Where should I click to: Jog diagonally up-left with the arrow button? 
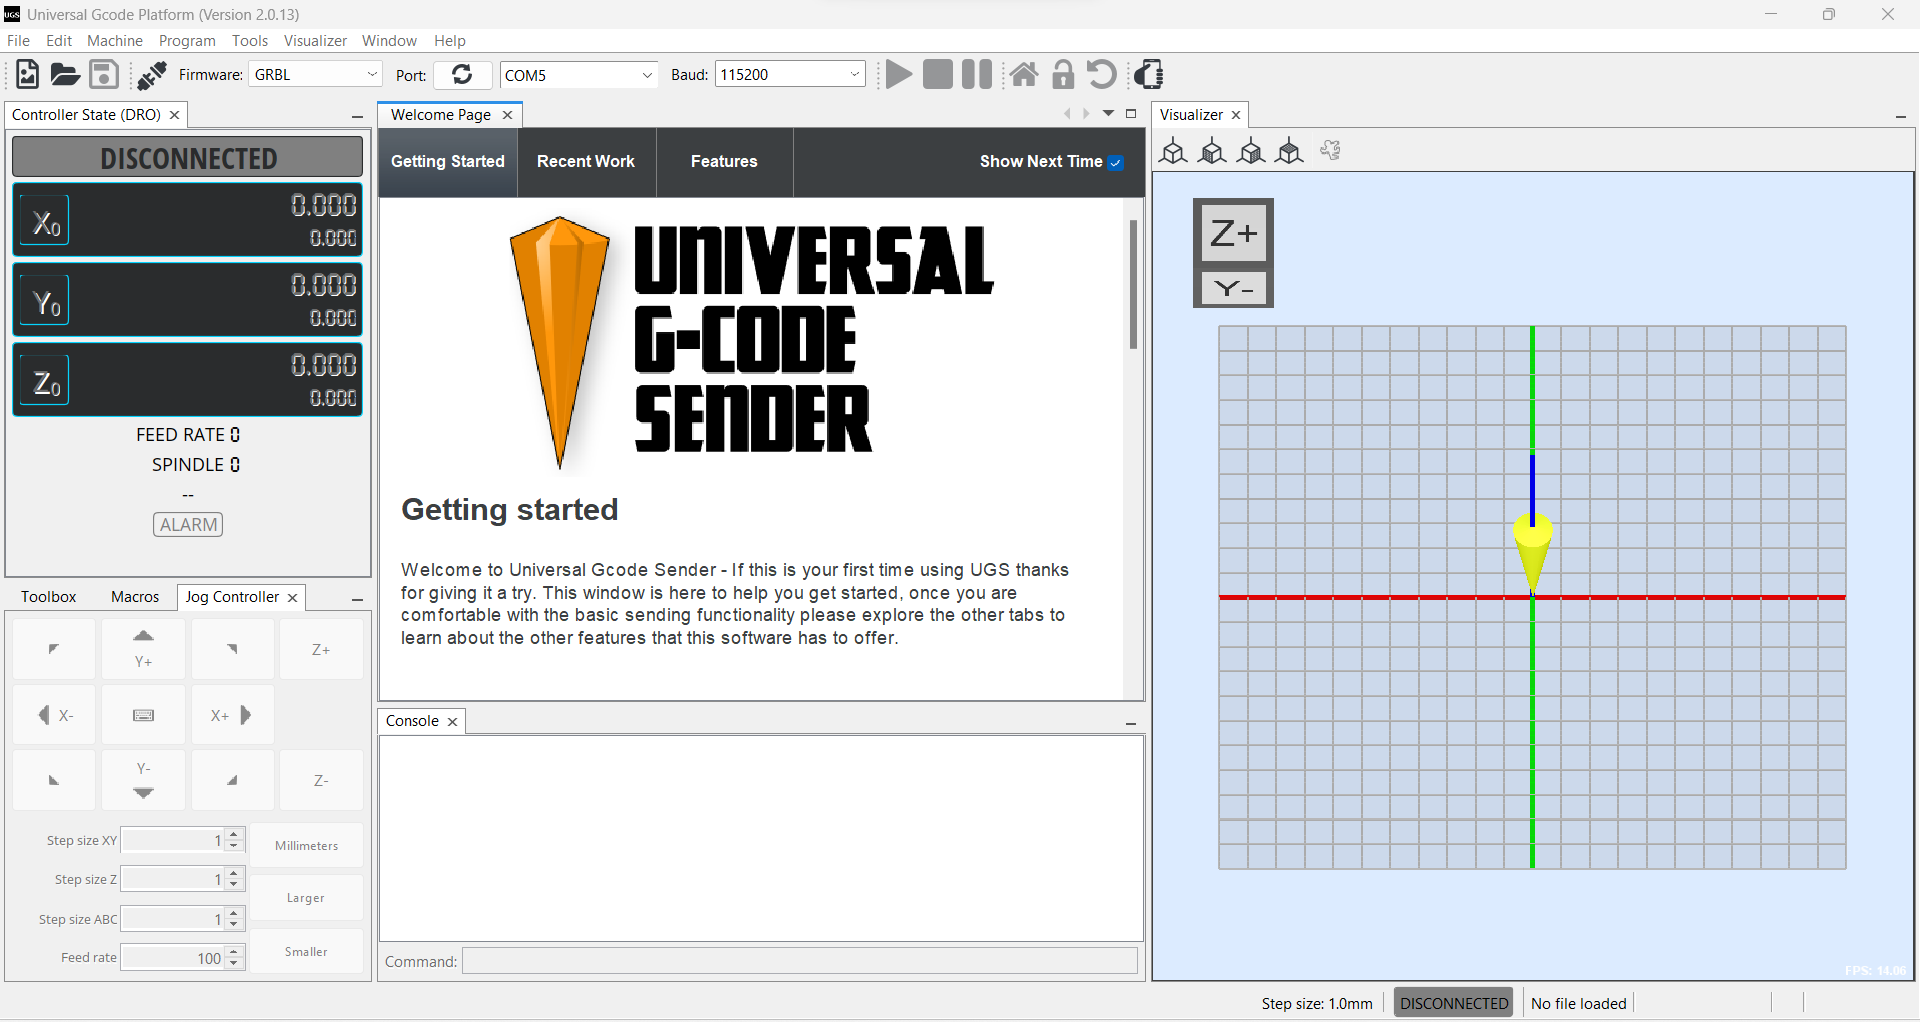(x=54, y=649)
